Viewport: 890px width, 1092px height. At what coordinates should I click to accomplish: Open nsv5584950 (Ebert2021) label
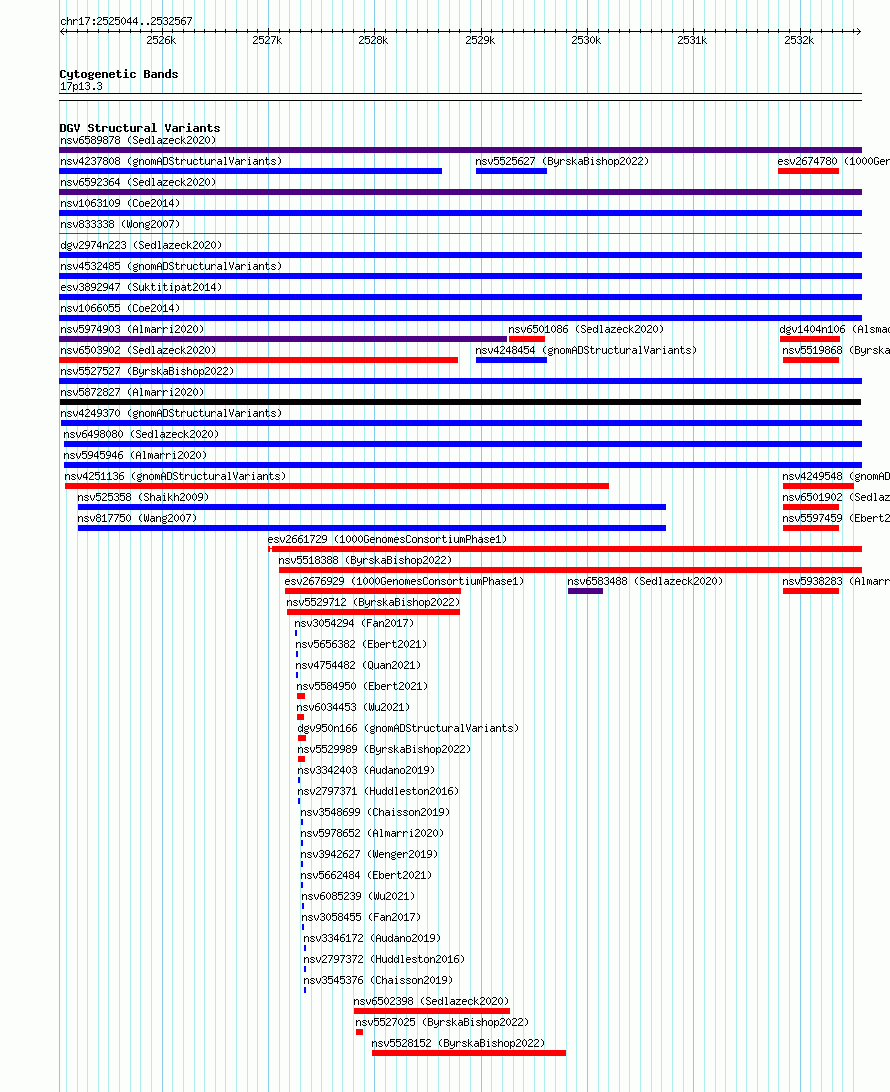(x=362, y=686)
